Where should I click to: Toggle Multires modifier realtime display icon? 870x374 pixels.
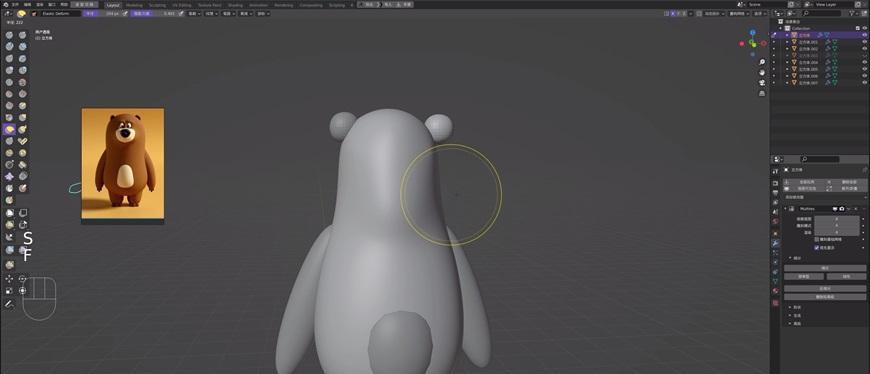coord(834,209)
